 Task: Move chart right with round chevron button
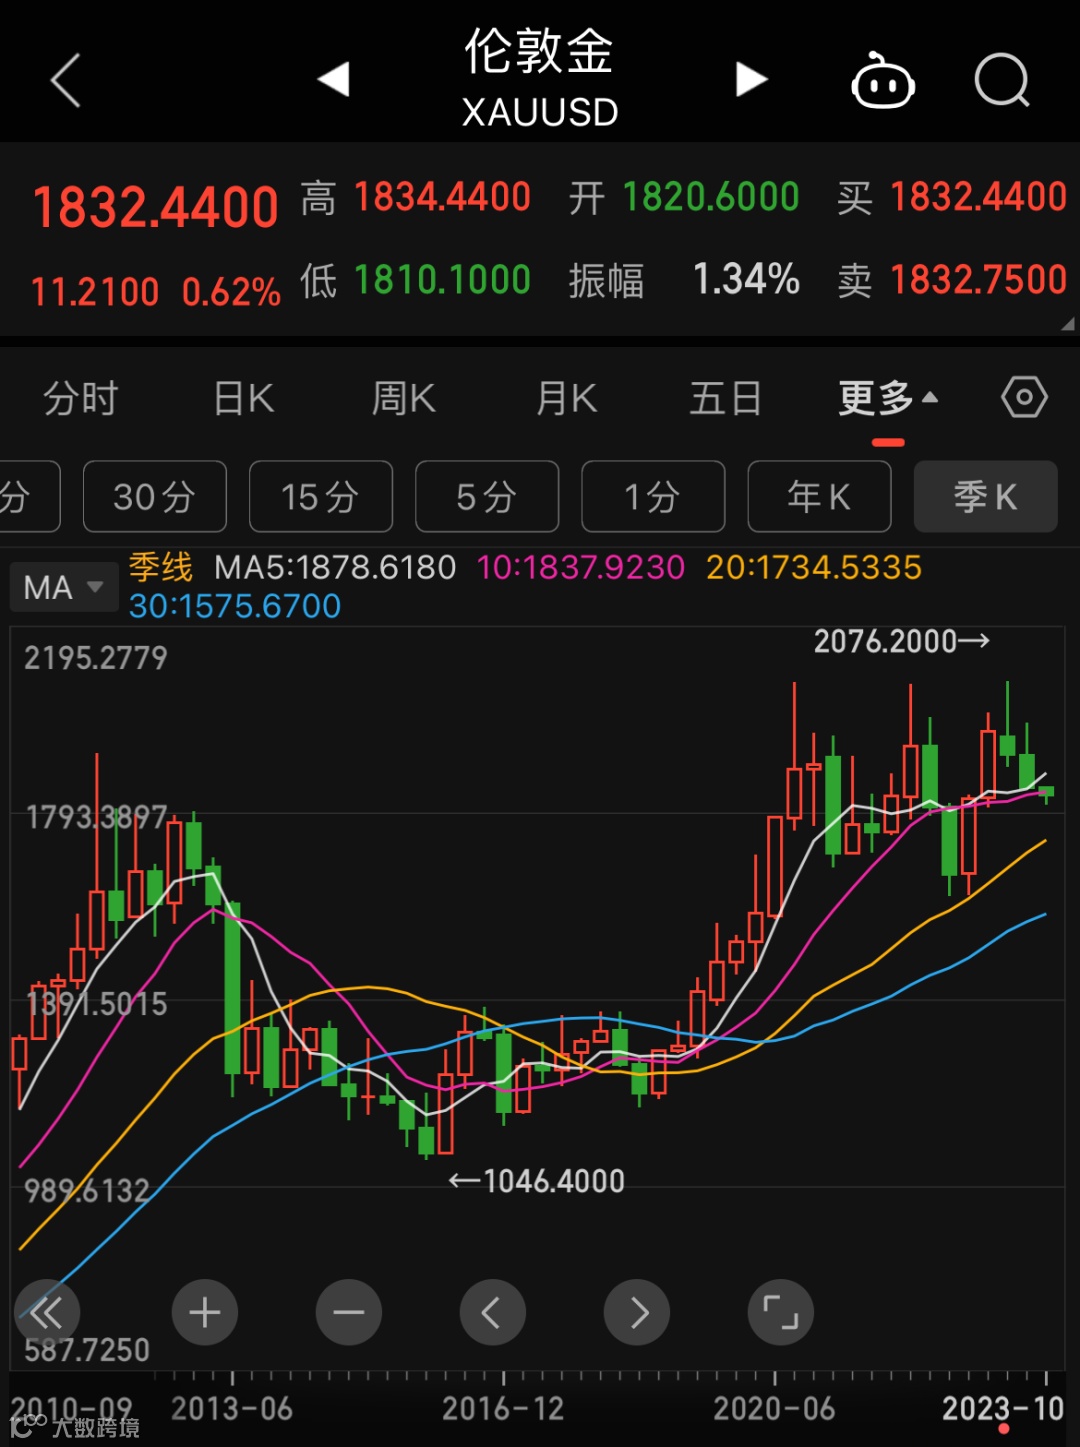click(x=637, y=1312)
